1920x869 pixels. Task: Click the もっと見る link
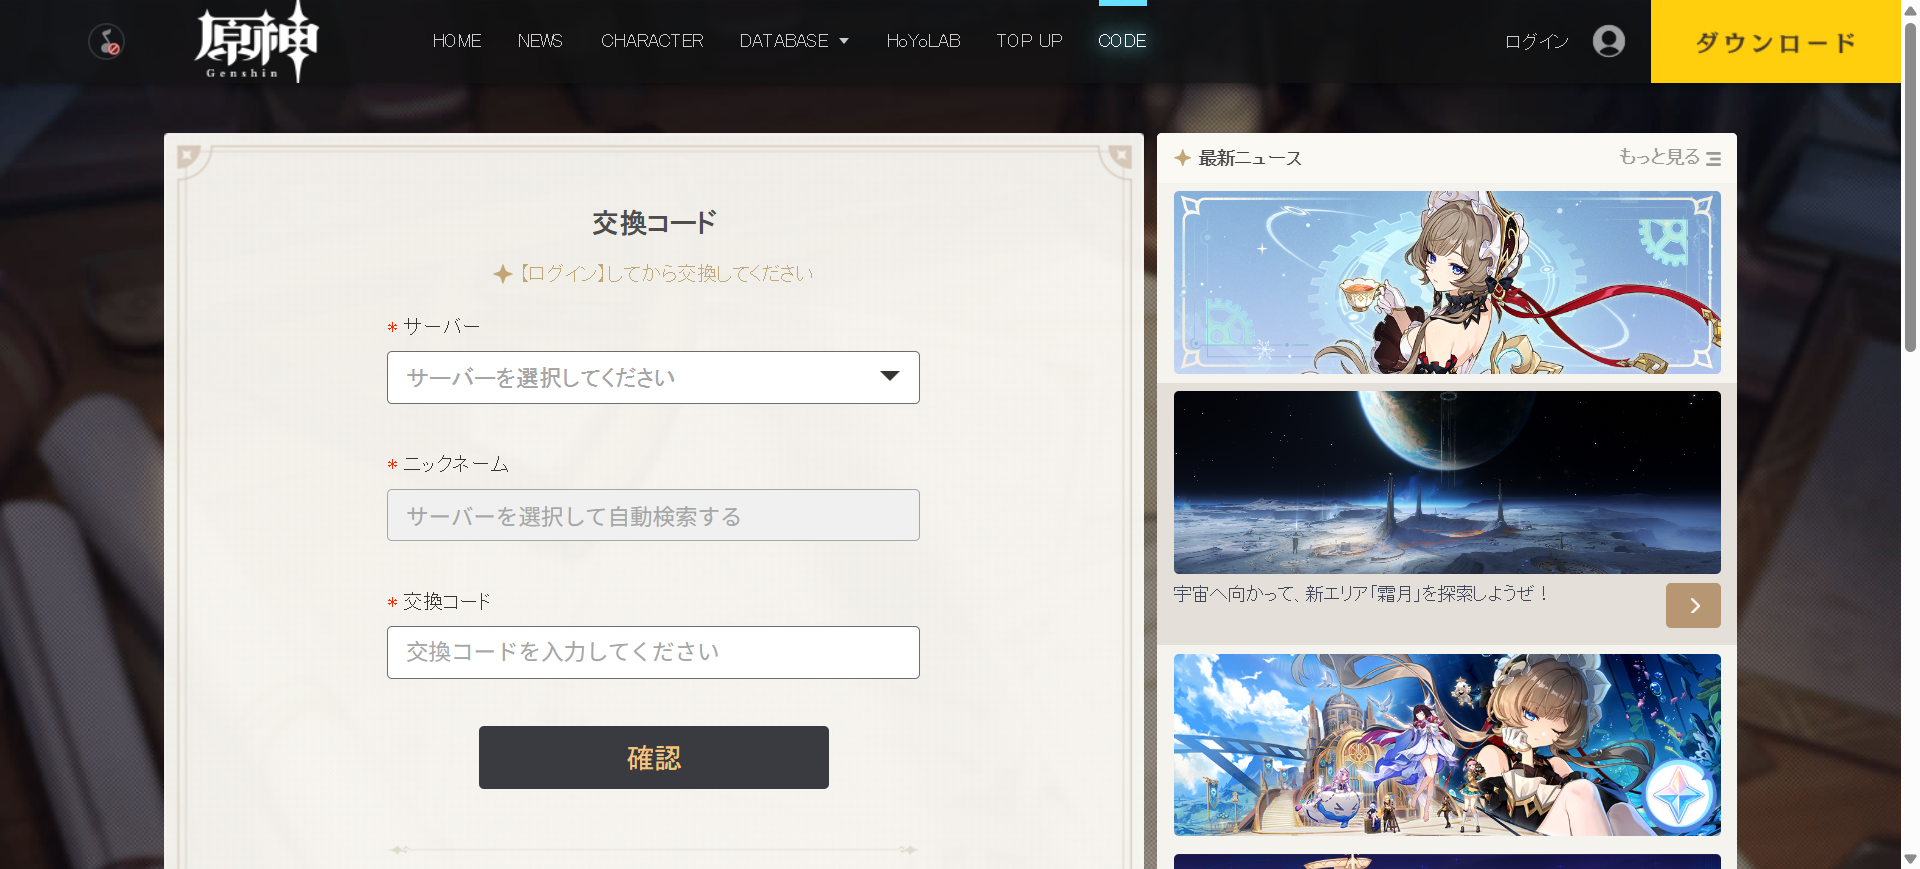click(x=1659, y=157)
